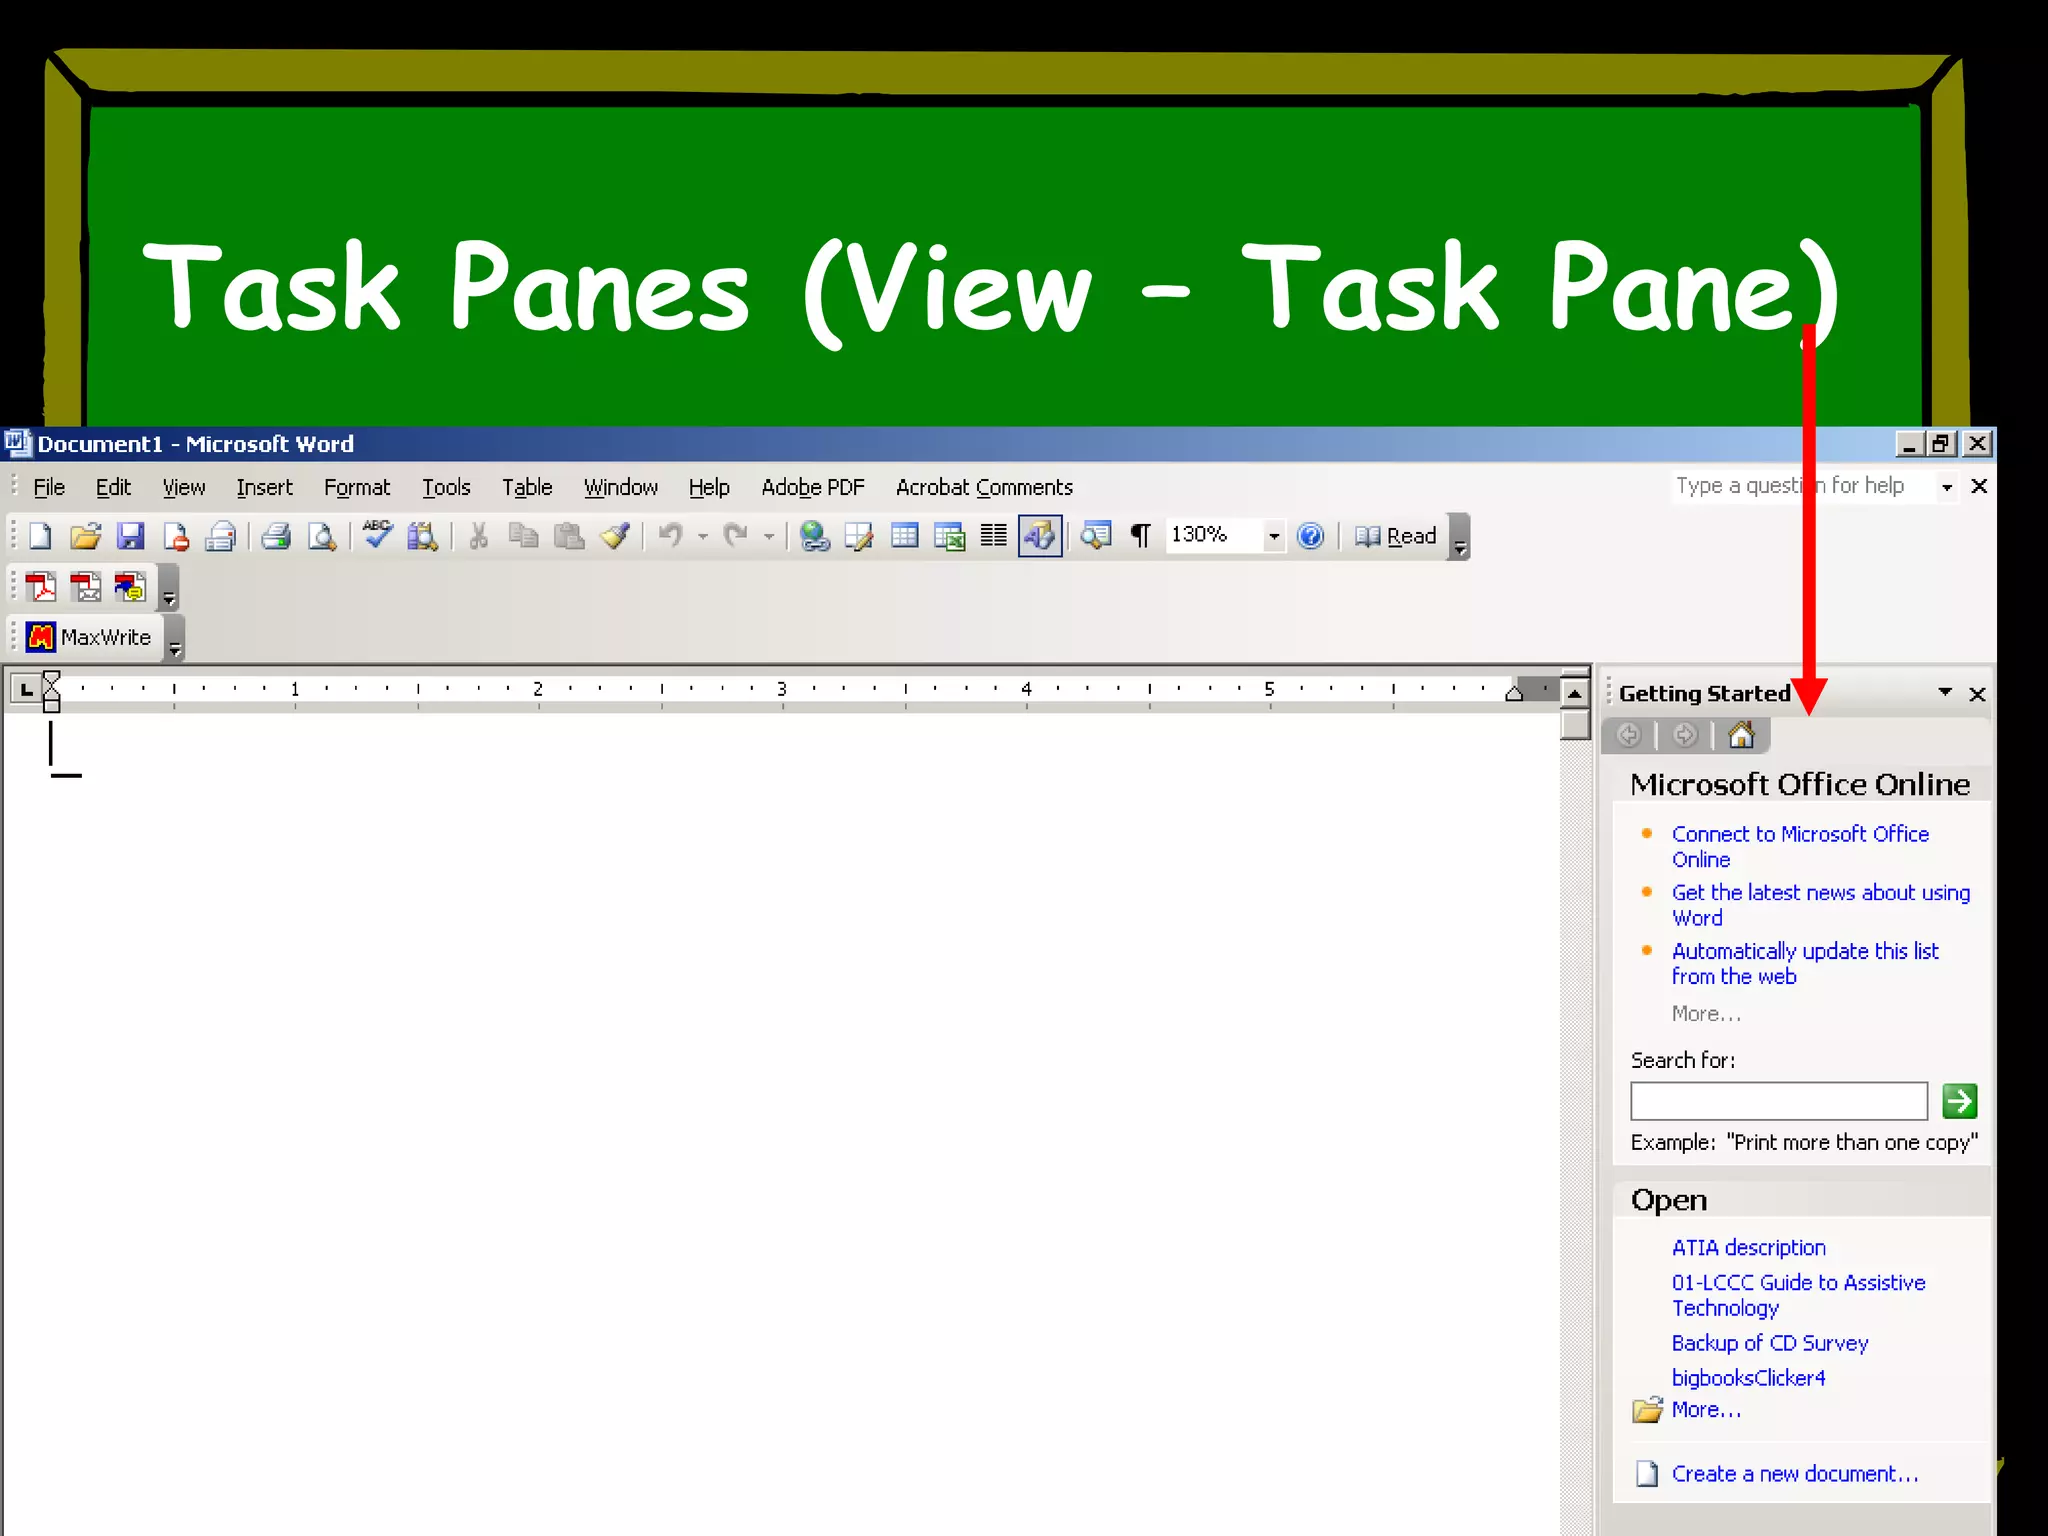Click the Research toolbar icon
Screen dimensions: 2048x1536
pyautogui.click(x=422, y=536)
